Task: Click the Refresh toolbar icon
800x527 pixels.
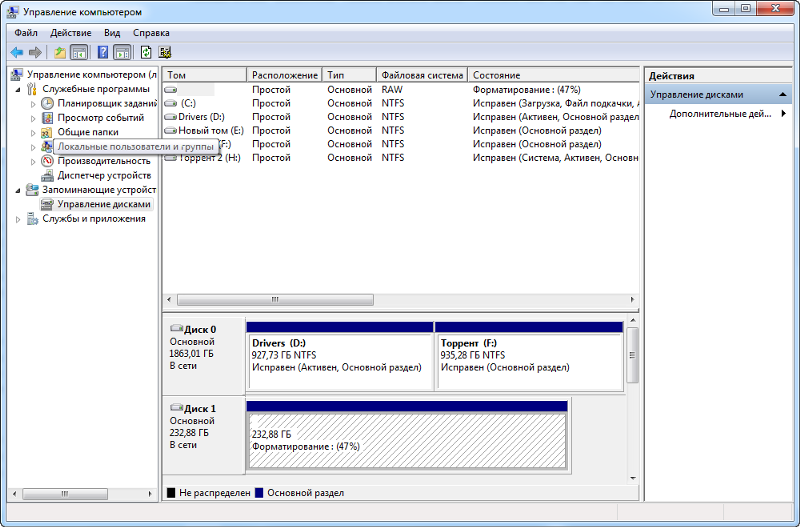Action: click(146, 52)
